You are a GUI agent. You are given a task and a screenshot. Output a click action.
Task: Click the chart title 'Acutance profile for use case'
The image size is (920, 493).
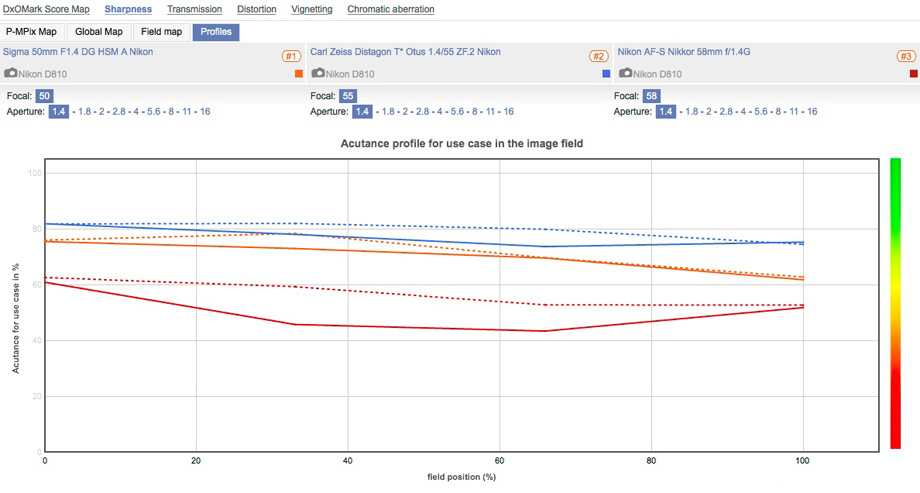click(x=462, y=143)
